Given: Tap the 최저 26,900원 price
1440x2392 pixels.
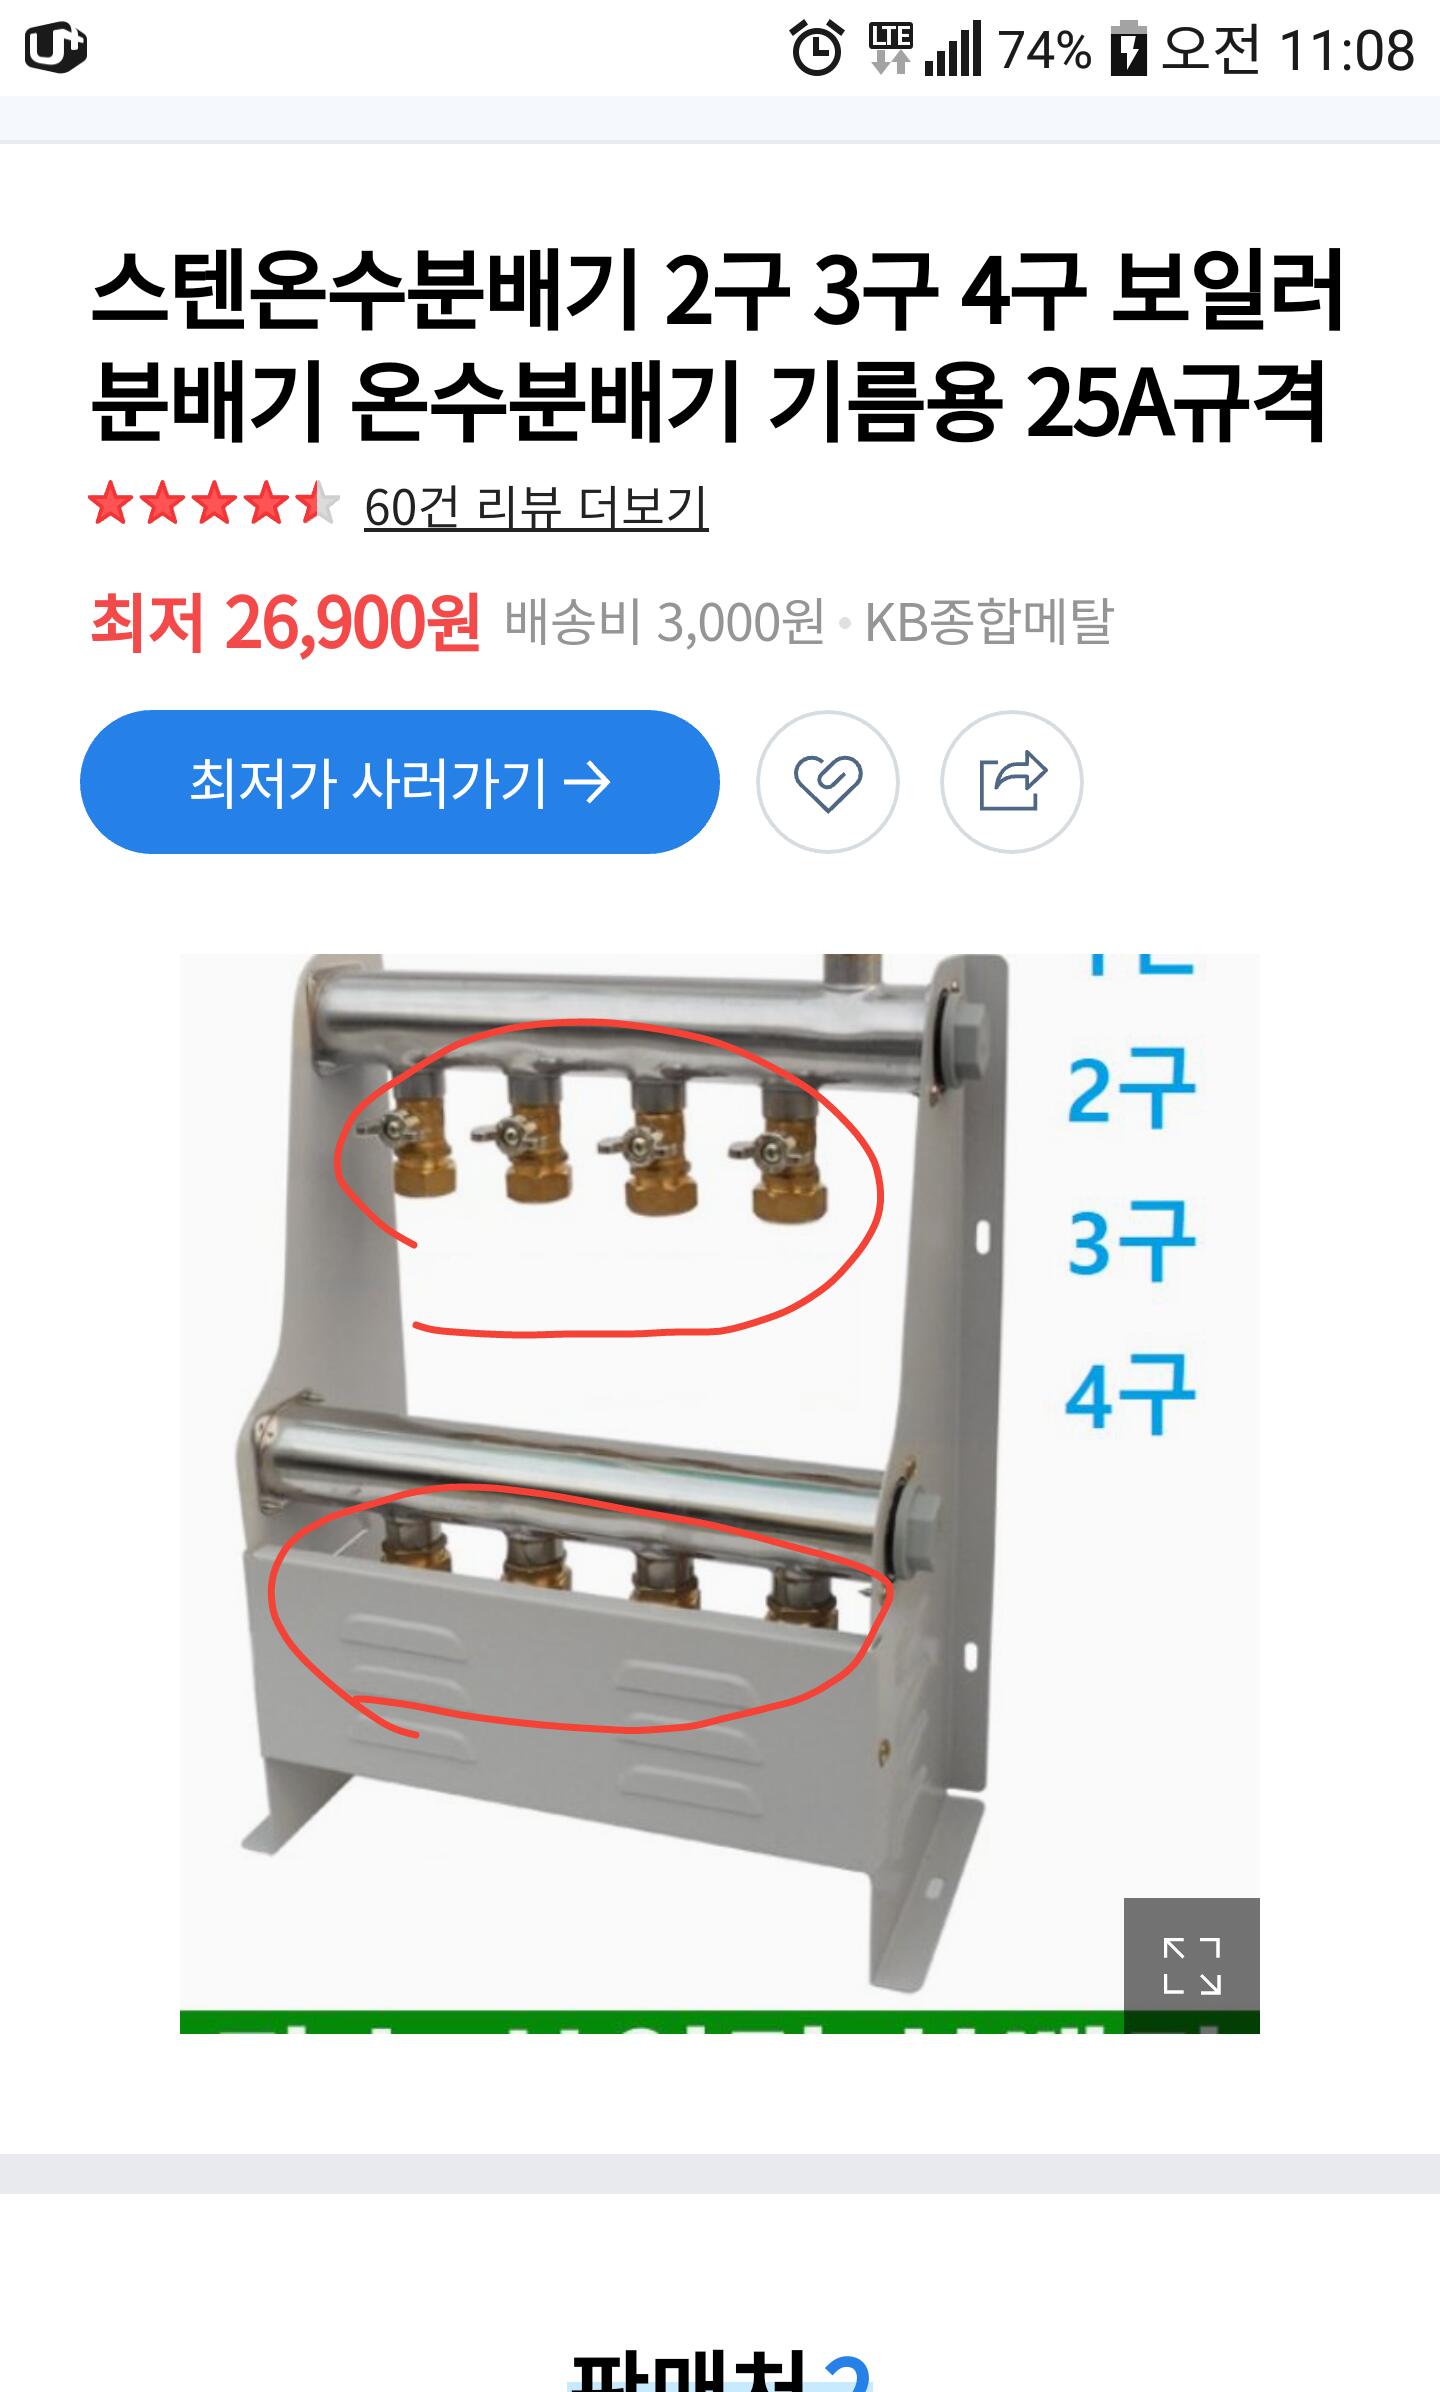Looking at the screenshot, I should [x=285, y=623].
